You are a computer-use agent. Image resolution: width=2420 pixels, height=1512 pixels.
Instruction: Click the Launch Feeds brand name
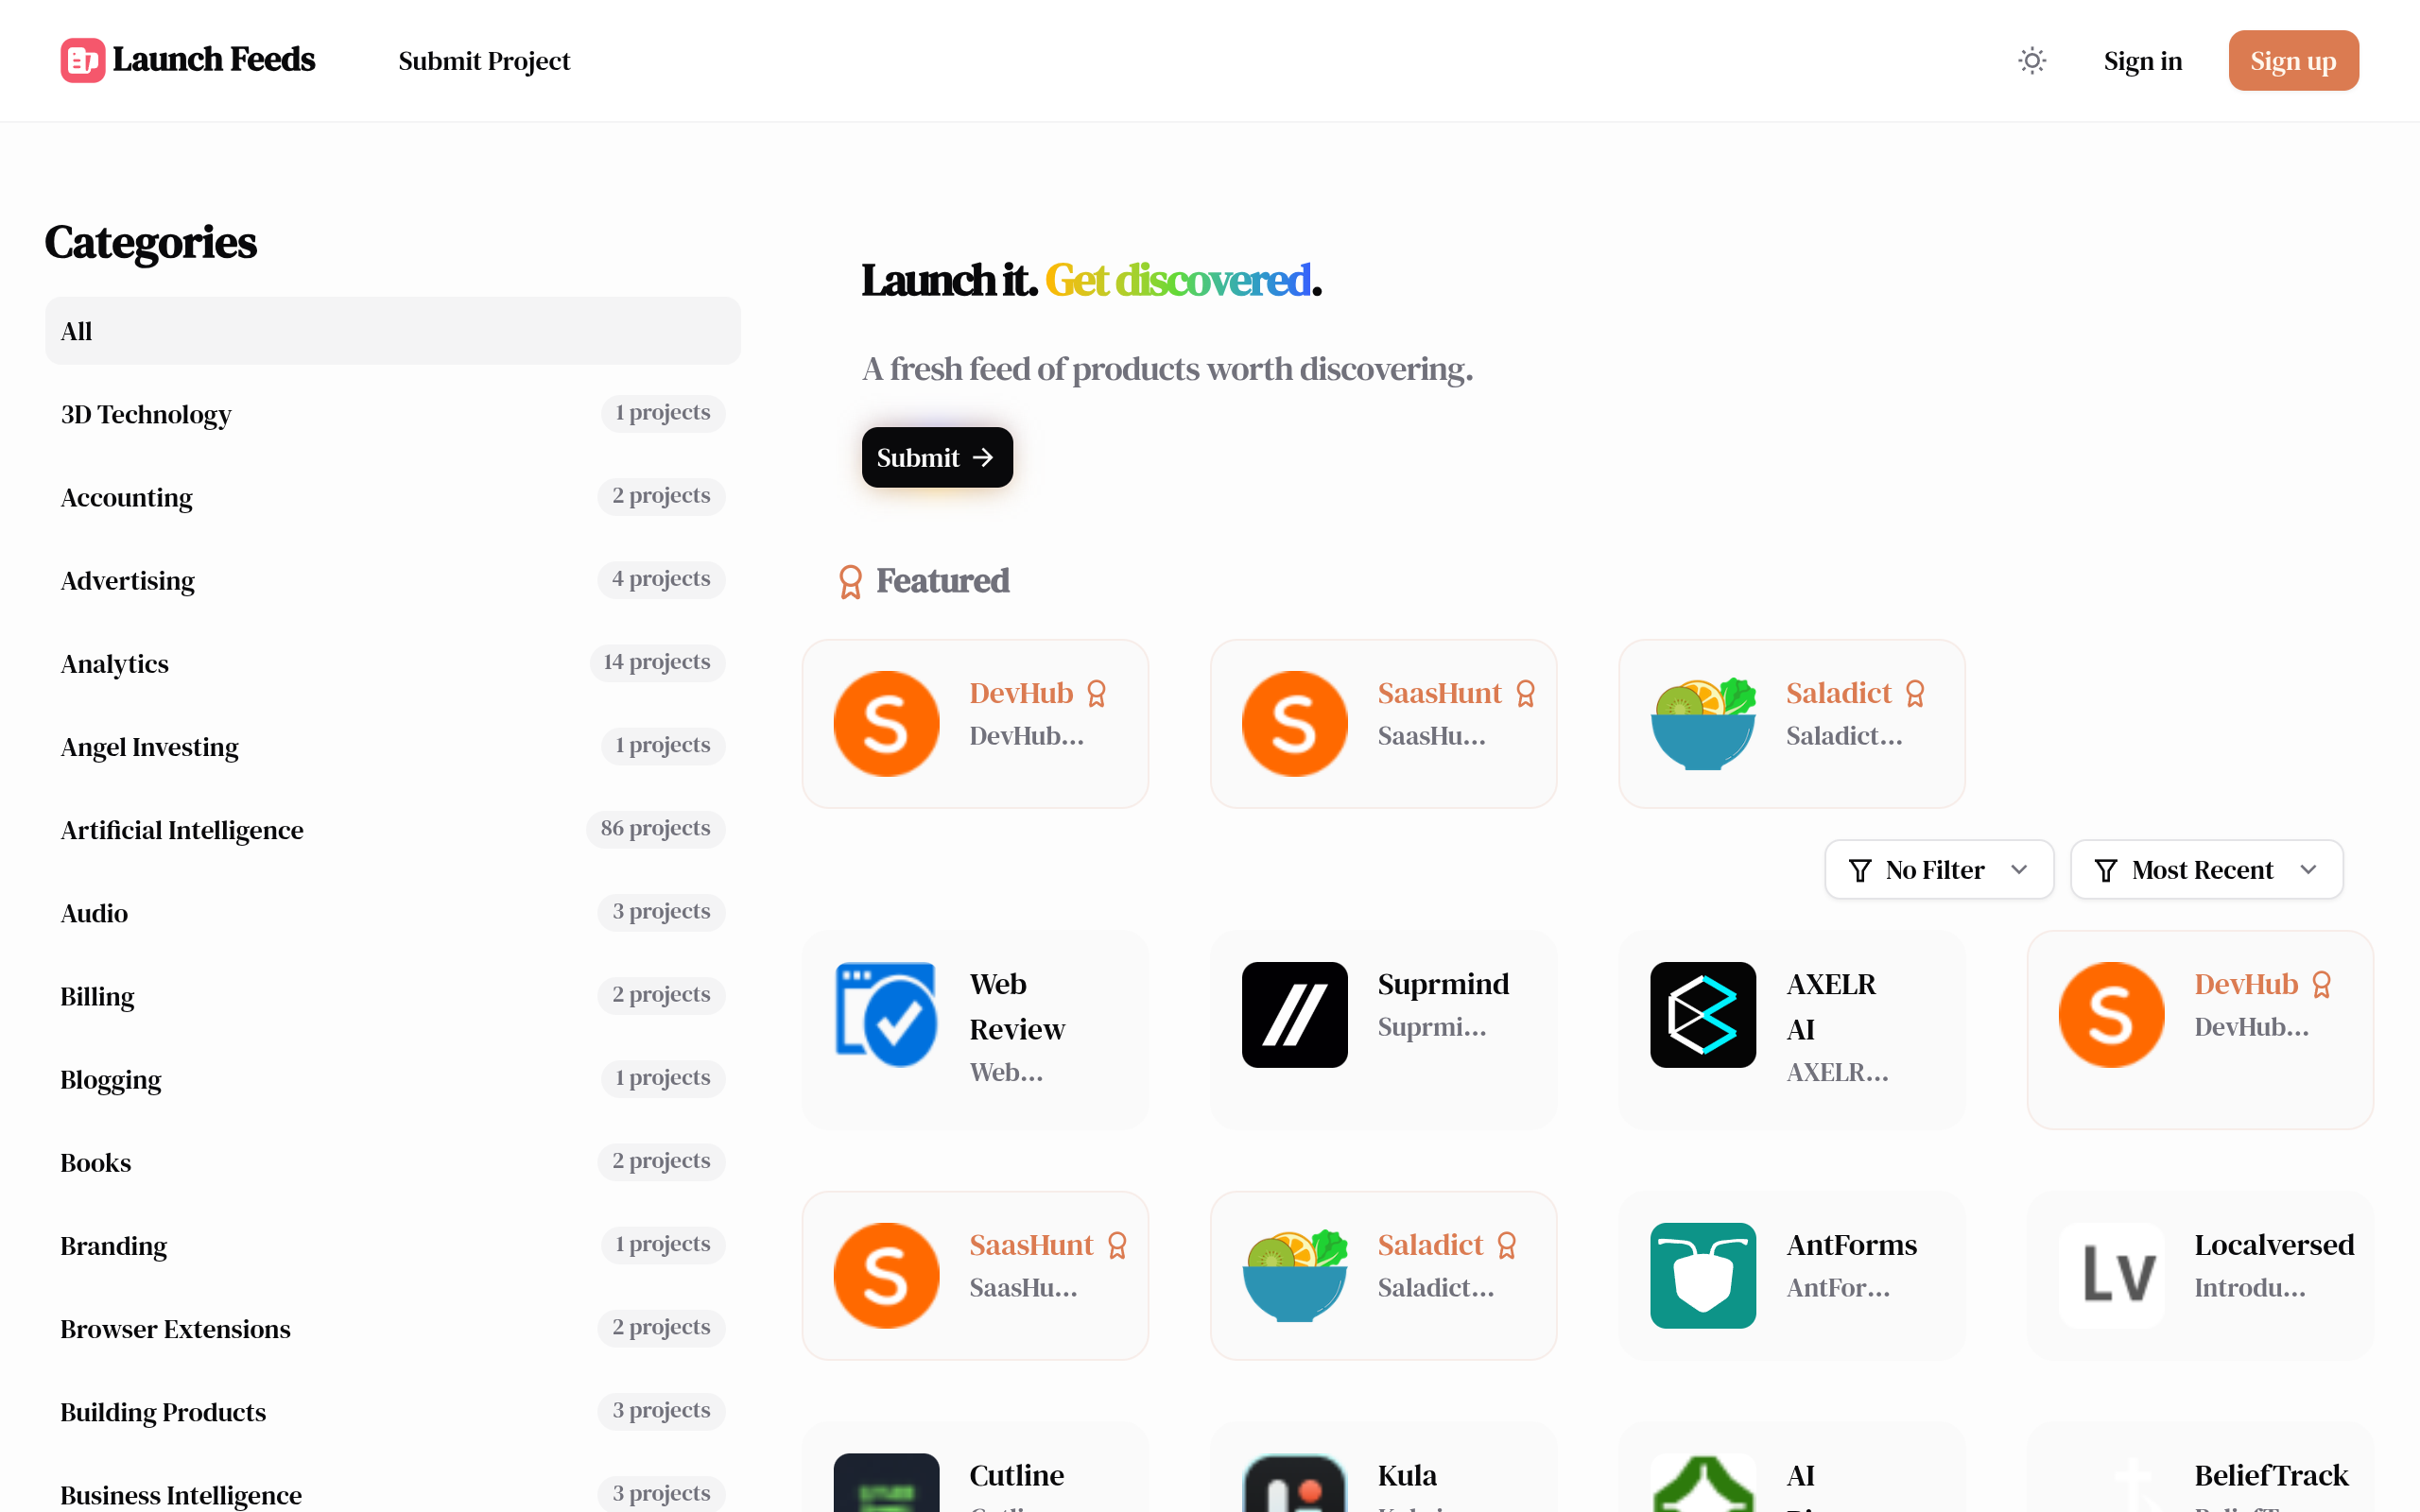pyautogui.click(x=214, y=60)
